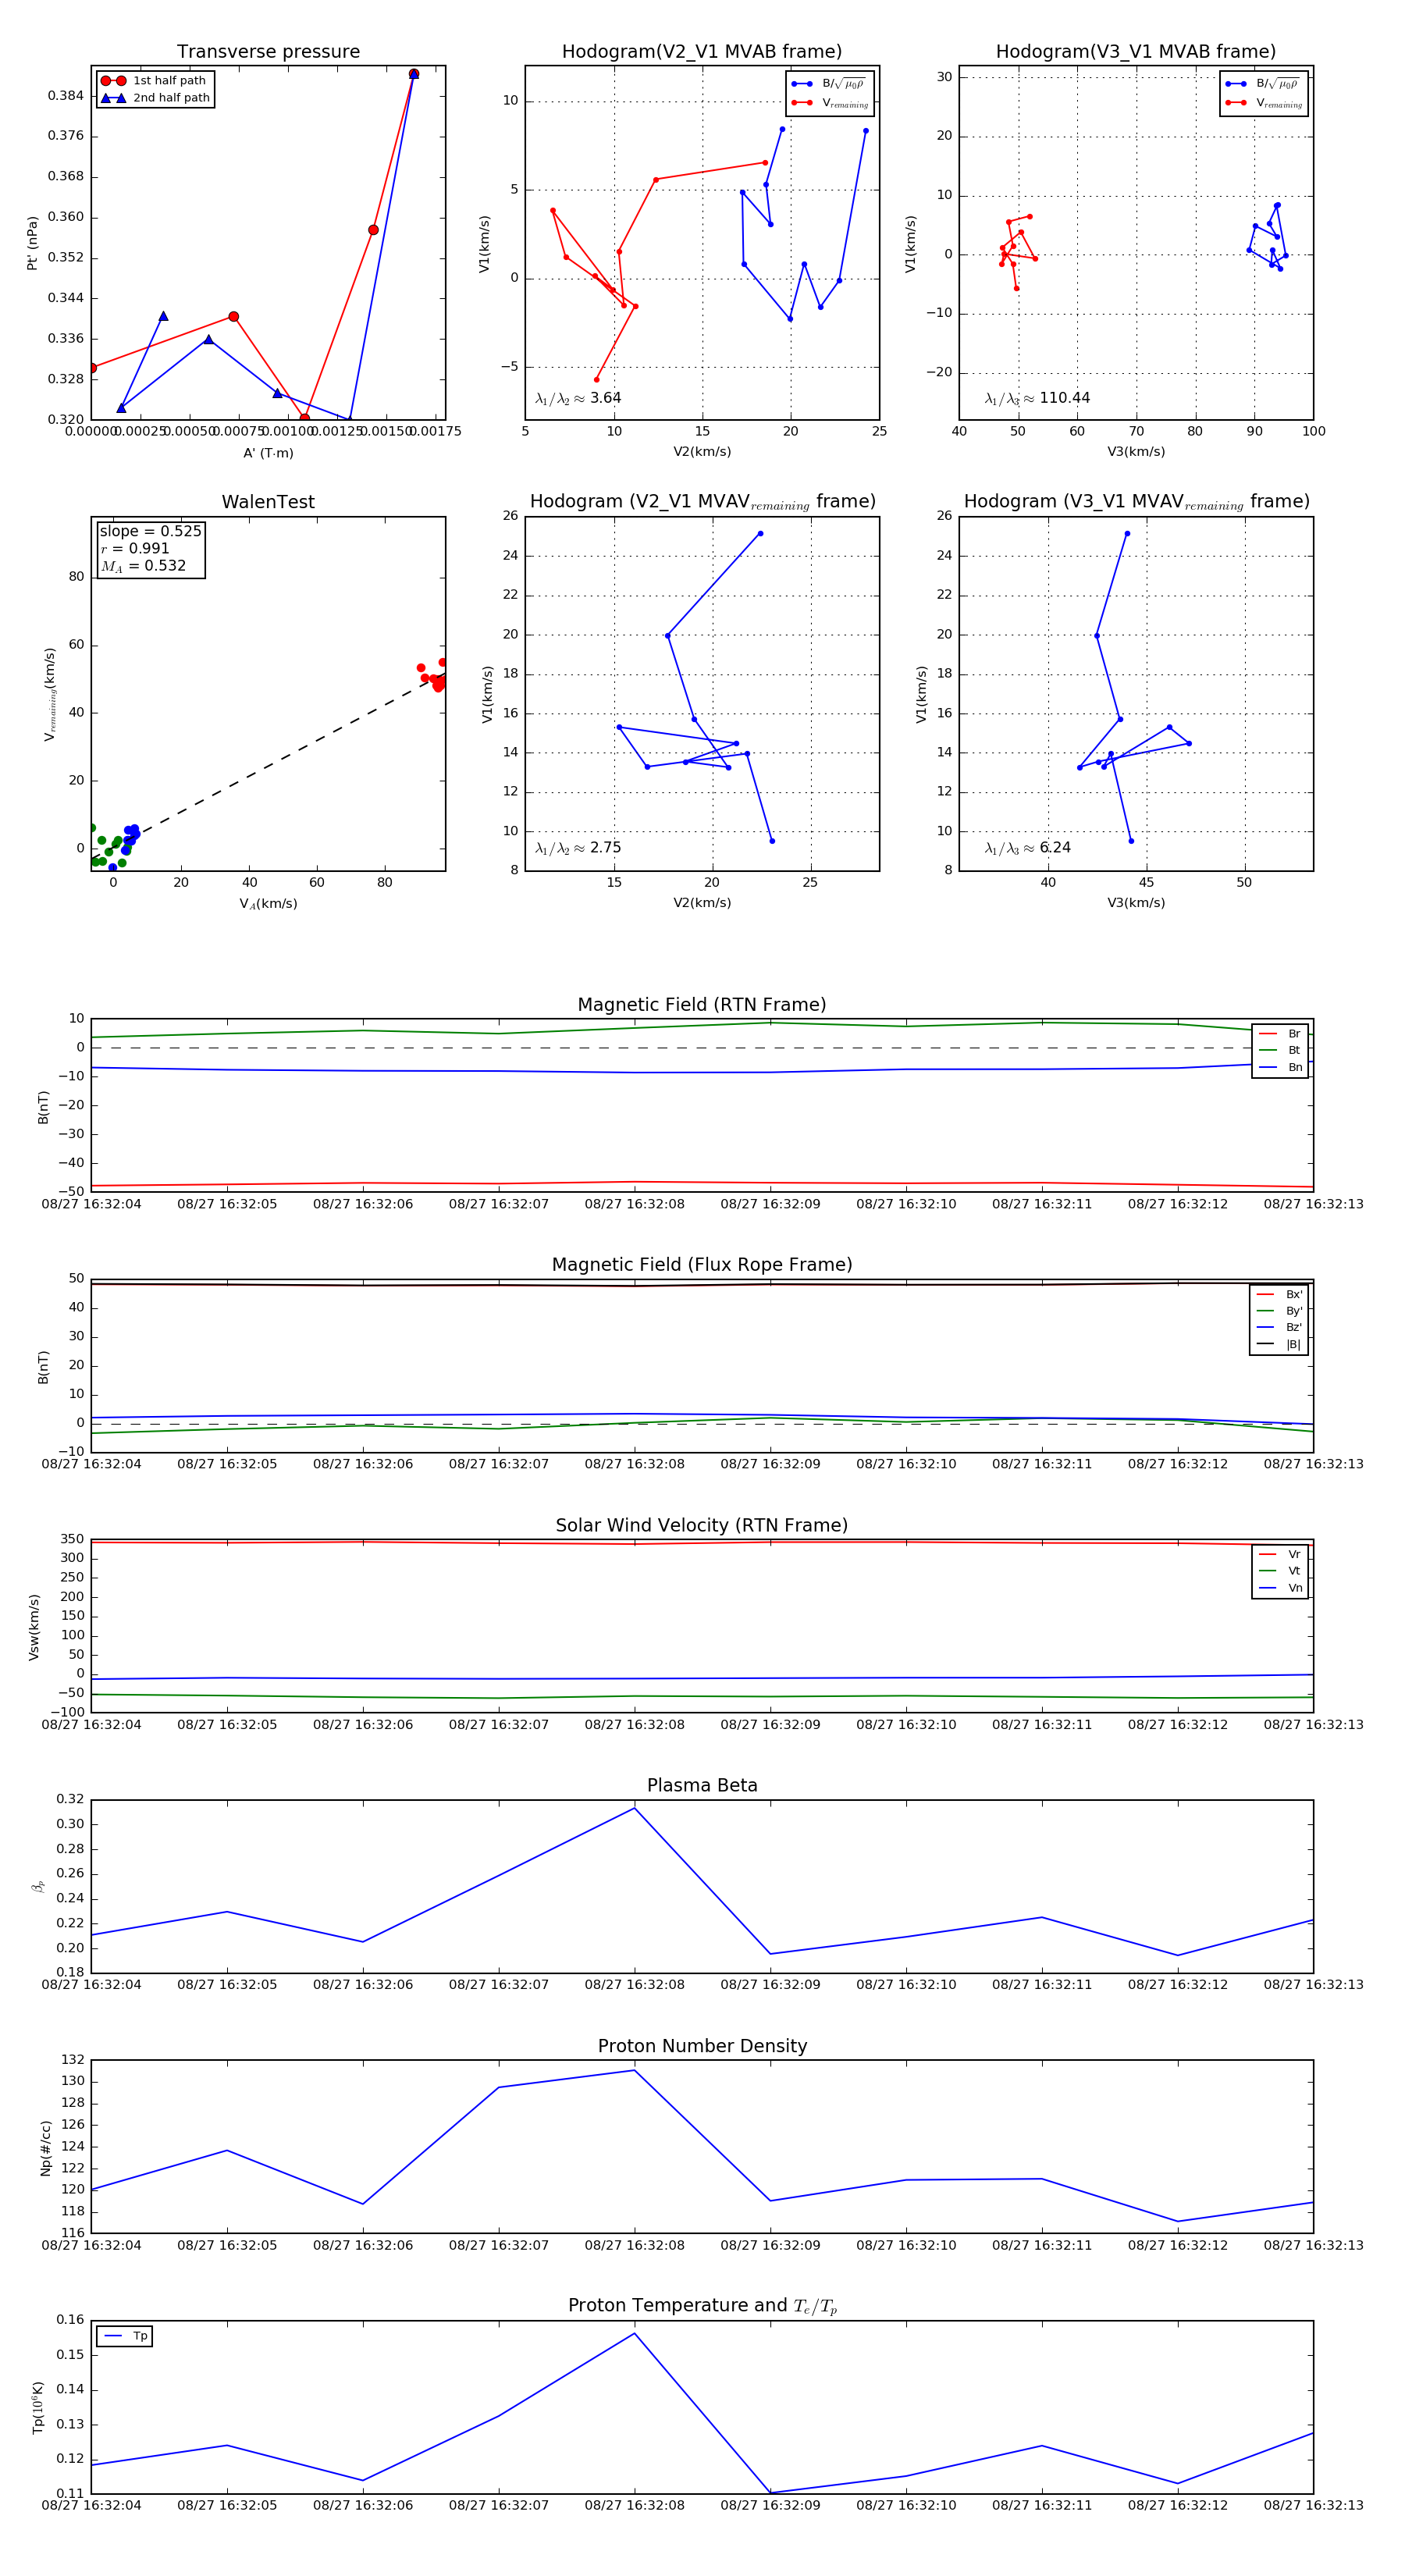1405x2576 pixels.
Task: Click the 'Hodogram(V3_V1 MVAB frame)' title
Action: pyautogui.click(x=1136, y=52)
